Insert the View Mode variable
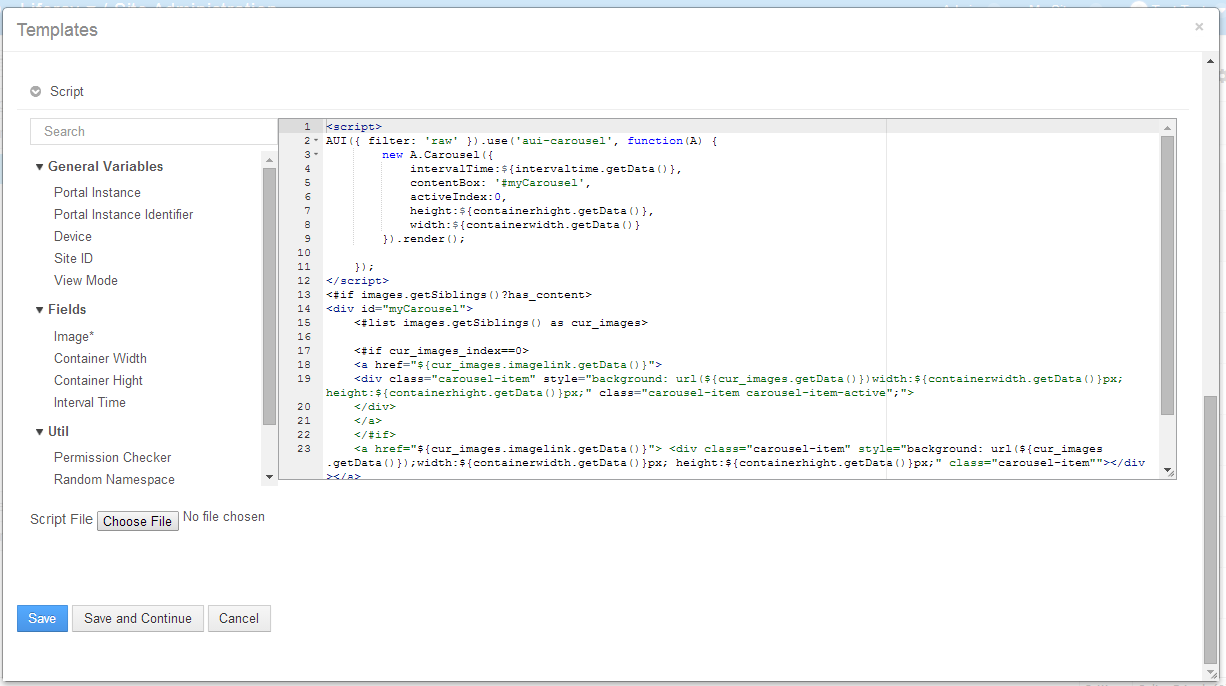The image size is (1226, 686). [85, 280]
